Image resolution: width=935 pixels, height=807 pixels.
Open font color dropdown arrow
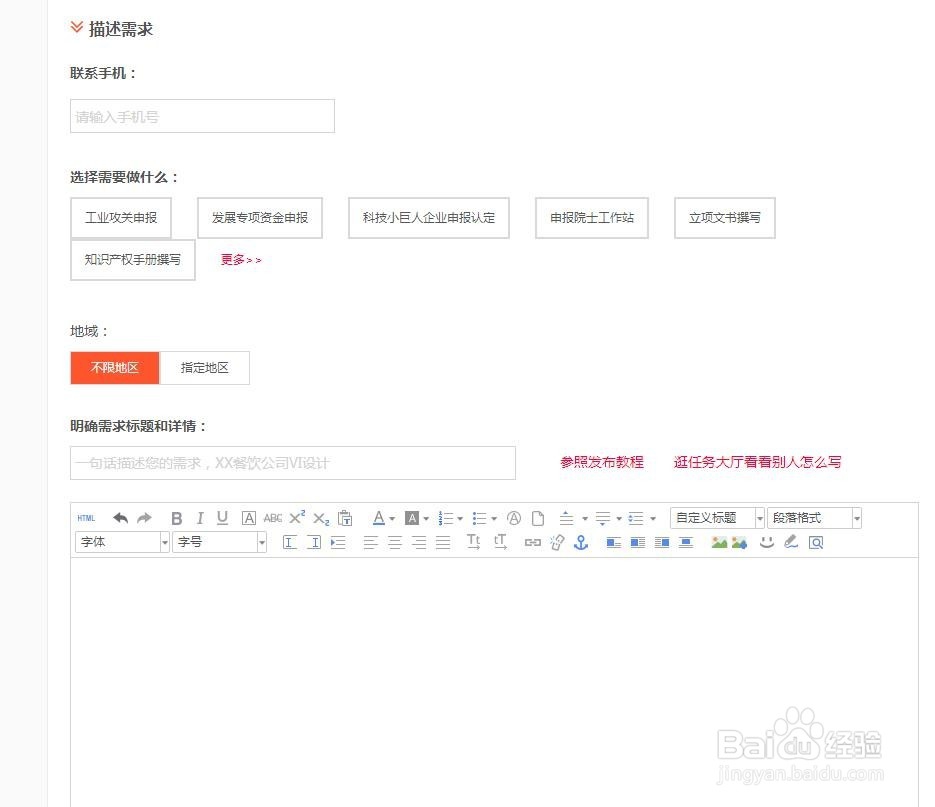[392, 519]
